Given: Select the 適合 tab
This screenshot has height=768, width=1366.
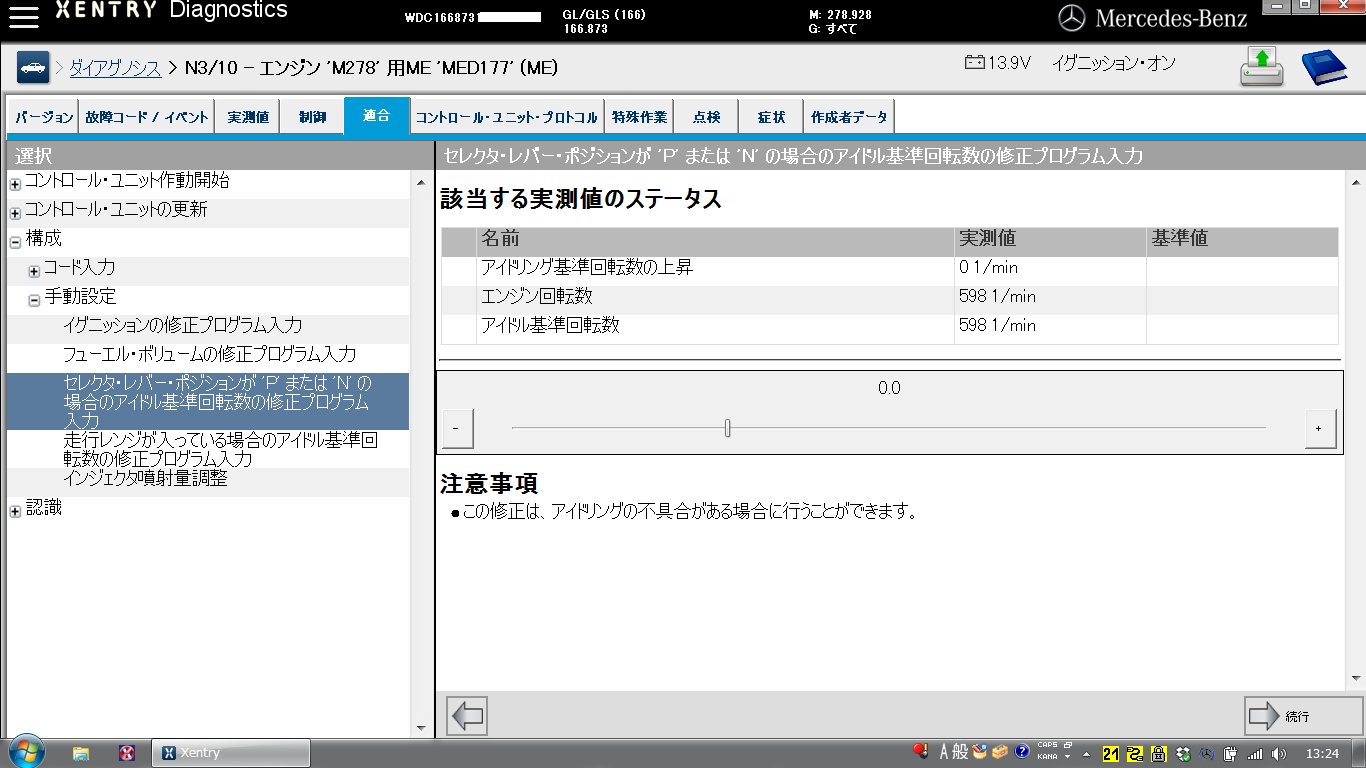Looking at the screenshot, I should pyautogui.click(x=377, y=116).
